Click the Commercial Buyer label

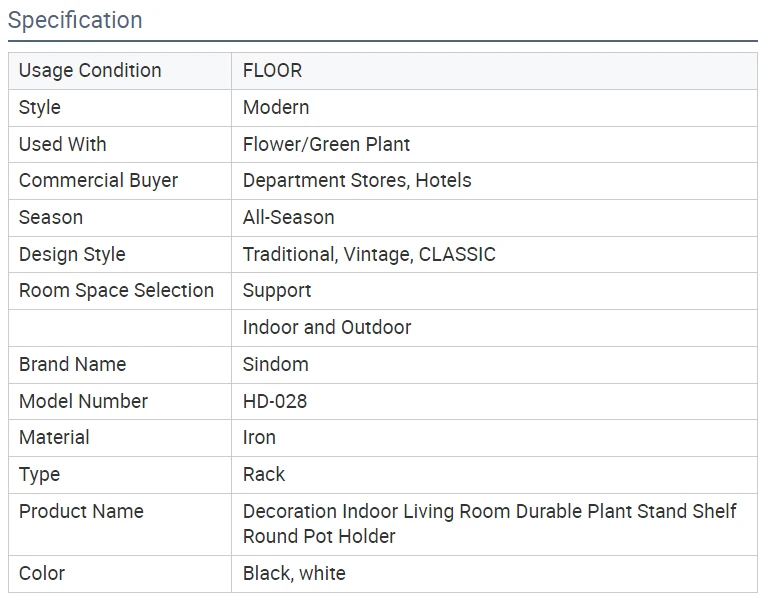coord(98,181)
